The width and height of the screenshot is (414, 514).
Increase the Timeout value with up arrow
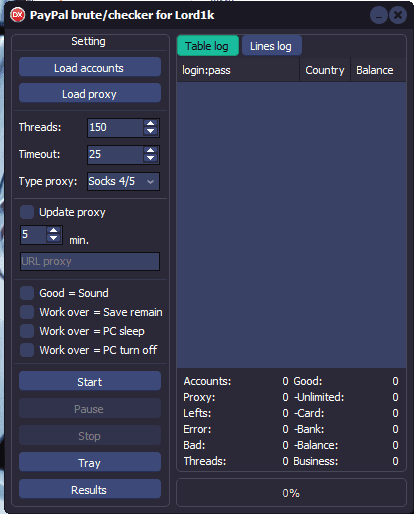click(151, 150)
